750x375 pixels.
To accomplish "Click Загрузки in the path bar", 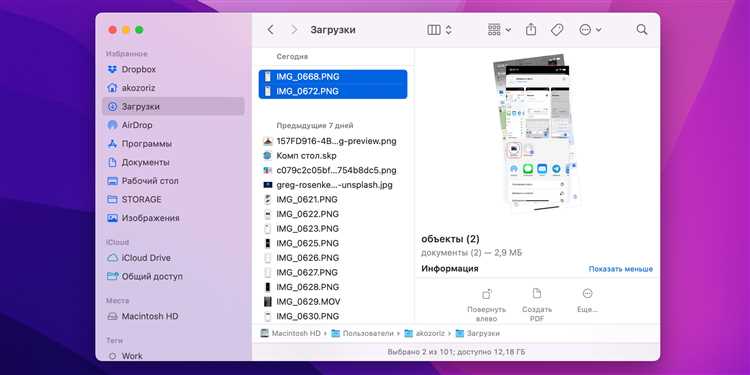I will 478,333.
